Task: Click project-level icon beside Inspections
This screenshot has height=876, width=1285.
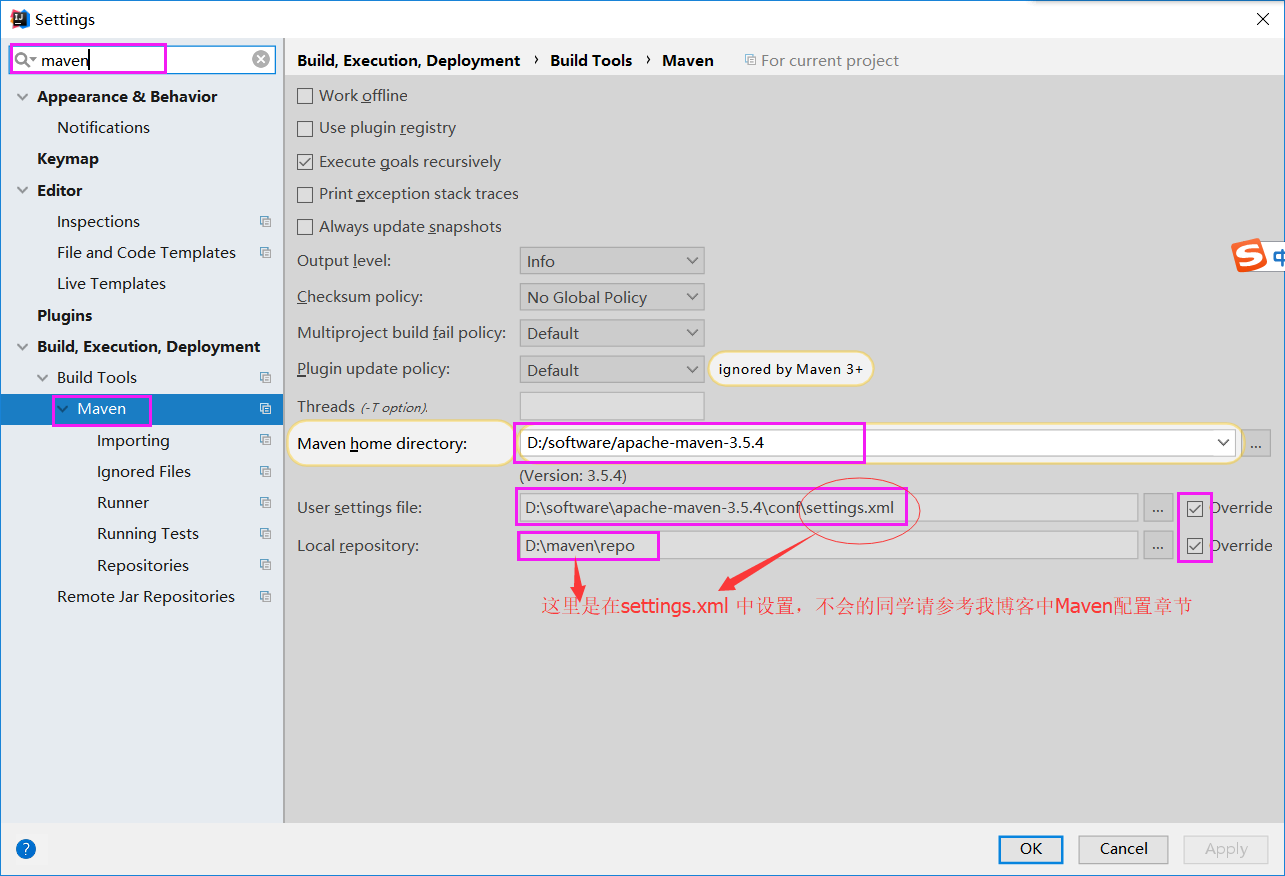Action: pos(265,221)
